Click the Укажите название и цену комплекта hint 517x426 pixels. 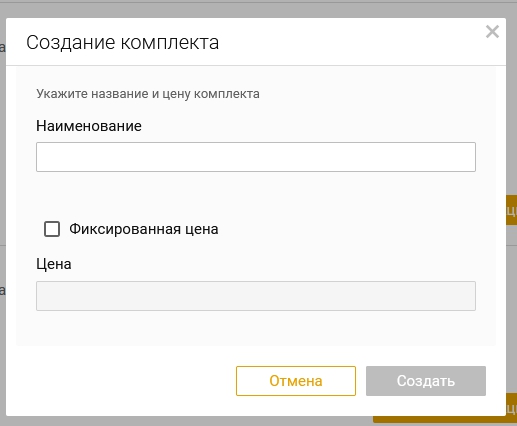click(148, 94)
